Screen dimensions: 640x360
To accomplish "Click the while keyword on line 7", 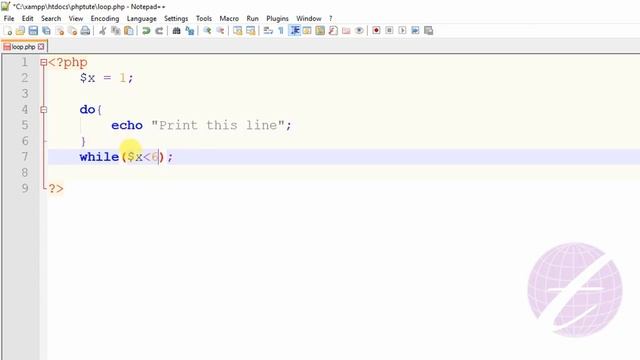I will pos(99,157).
